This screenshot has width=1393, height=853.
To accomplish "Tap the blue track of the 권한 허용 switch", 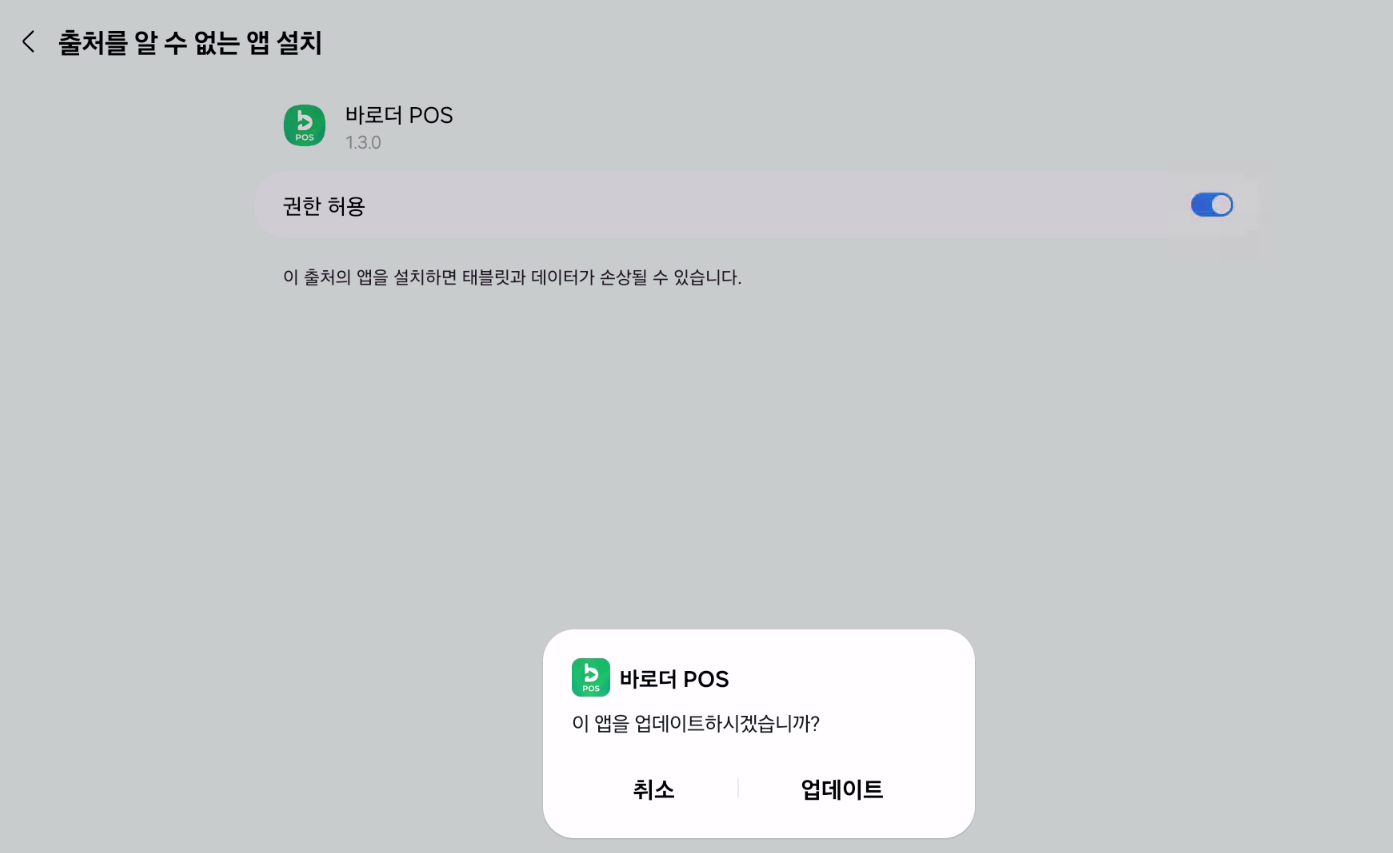I will [1200, 205].
